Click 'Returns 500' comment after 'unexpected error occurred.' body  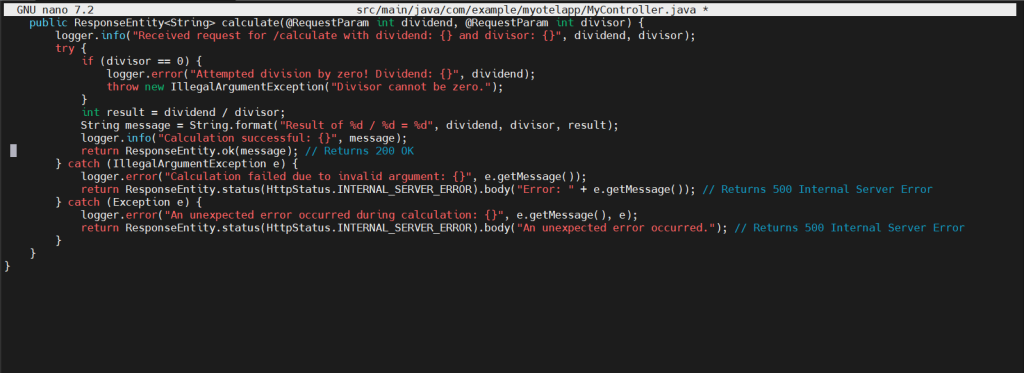point(850,228)
